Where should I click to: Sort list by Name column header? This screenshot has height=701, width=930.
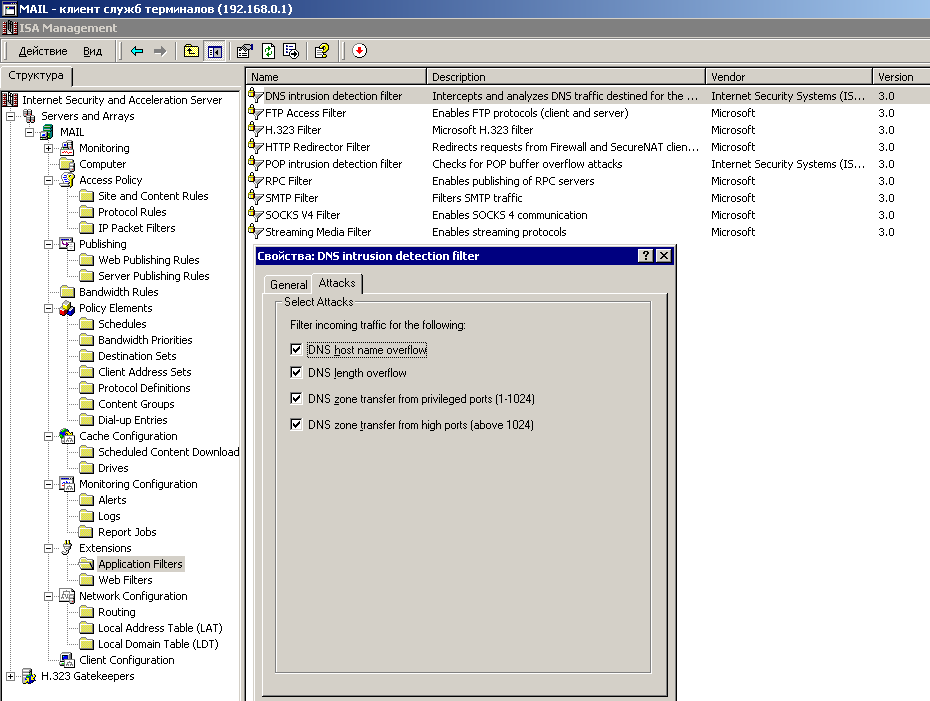(x=336, y=77)
